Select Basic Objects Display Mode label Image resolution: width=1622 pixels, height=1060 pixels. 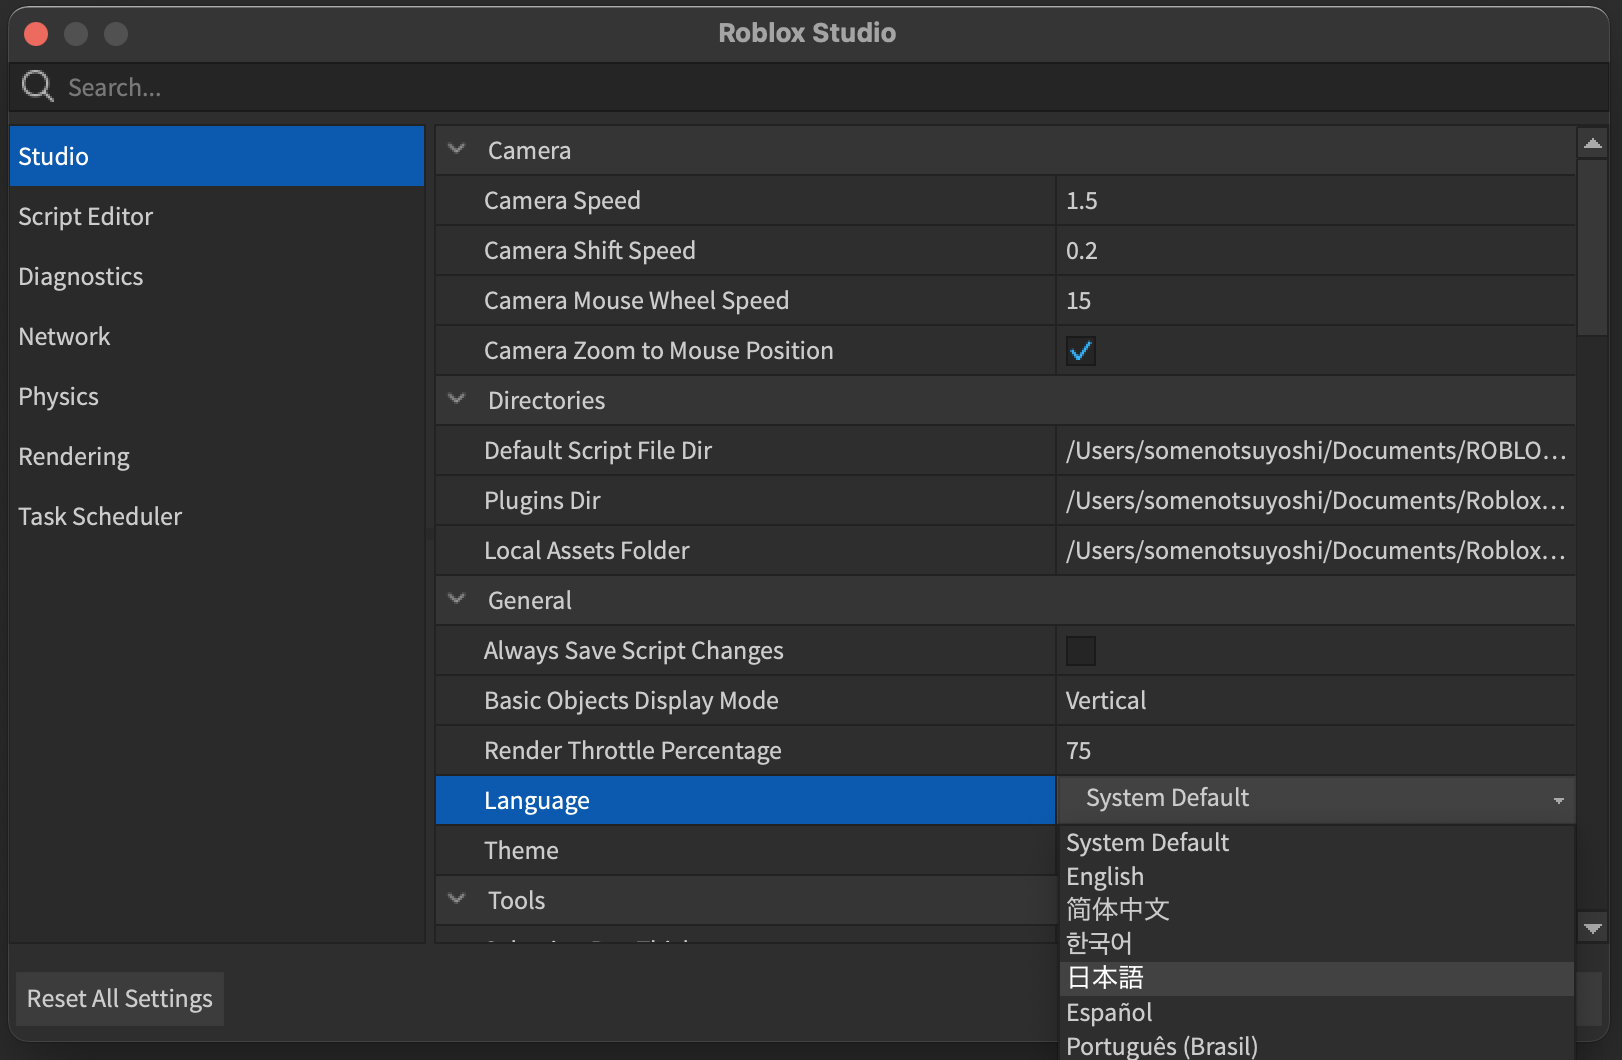coord(631,701)
